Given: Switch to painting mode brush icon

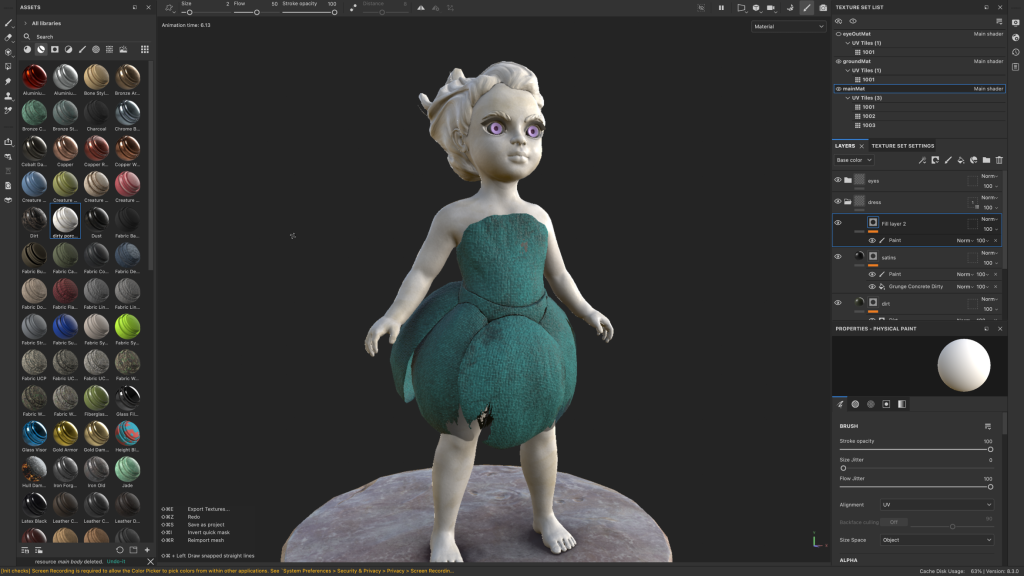Looking at the screenshot, I should (x=807, y=8).
